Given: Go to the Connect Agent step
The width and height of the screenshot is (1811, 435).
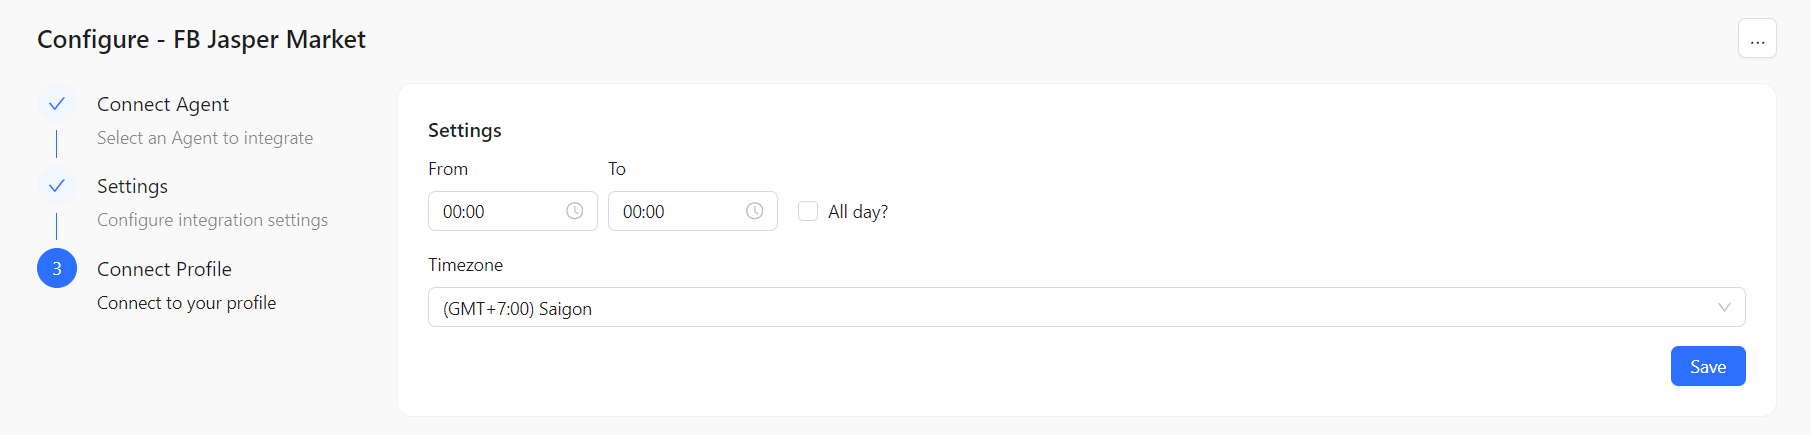Looking at the screenshot, I should point(163,104).
